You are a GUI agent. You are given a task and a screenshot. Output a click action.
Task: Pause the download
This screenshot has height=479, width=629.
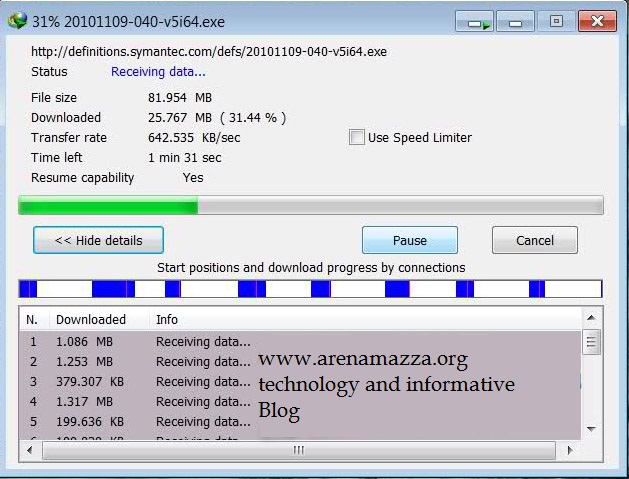click(410, 240)
